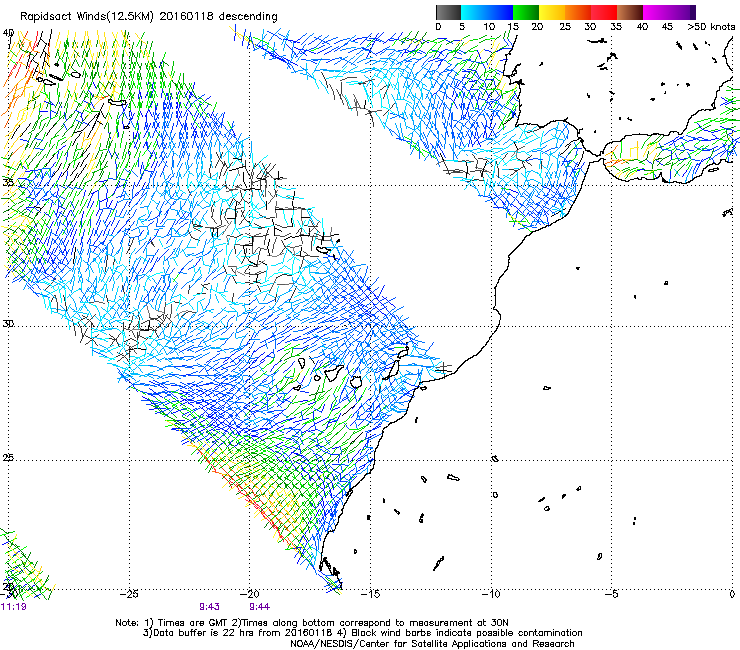Select the gray 0-5 knots legend swatch

pos(448,12)
